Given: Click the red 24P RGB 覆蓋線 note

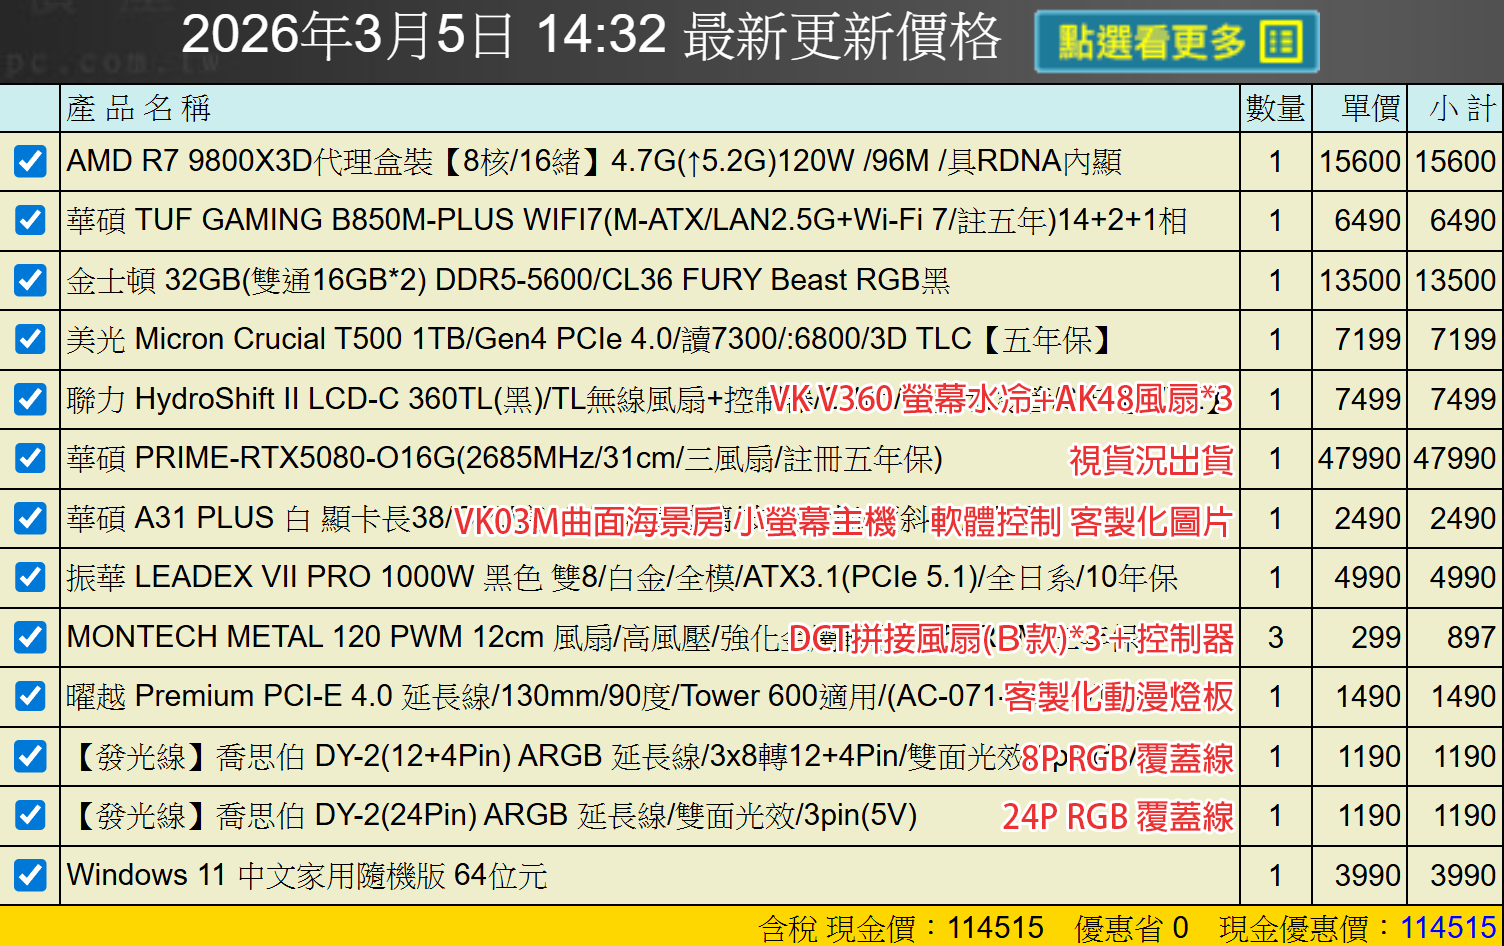Looking at the screenshot, I should 1118,816.
